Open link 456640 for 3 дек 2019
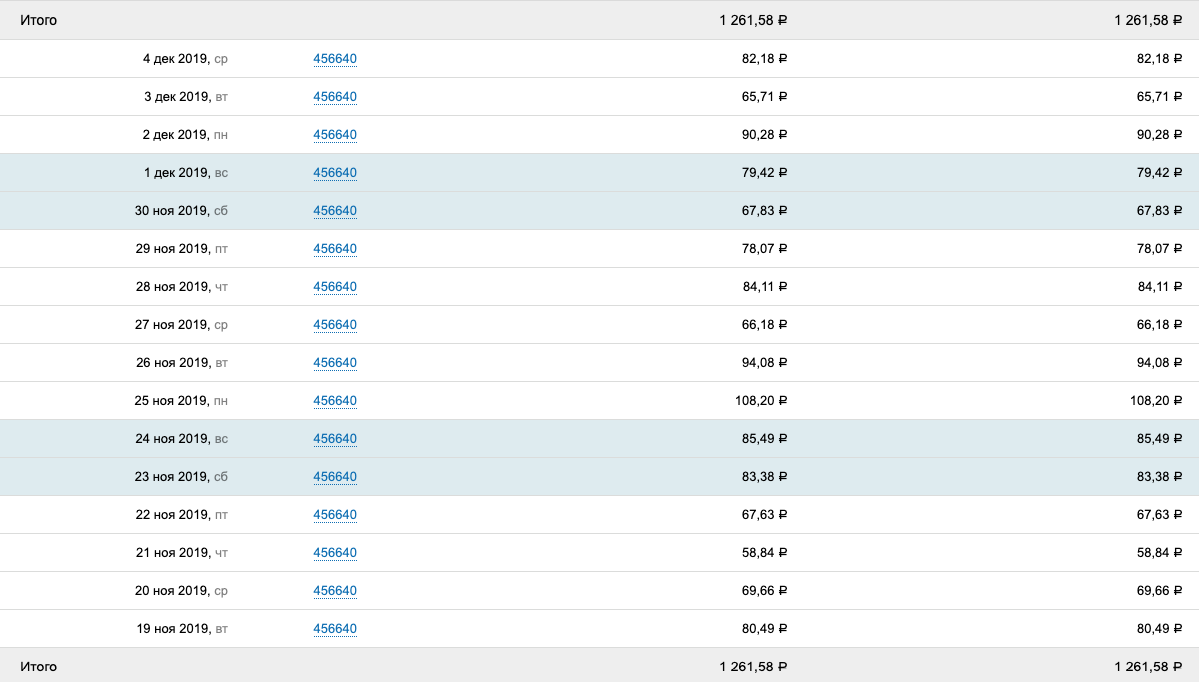 click(x=335, y=97)
